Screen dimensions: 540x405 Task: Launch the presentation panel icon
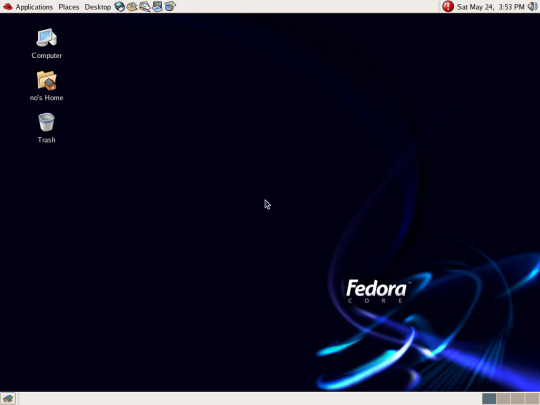coord(157,7)
